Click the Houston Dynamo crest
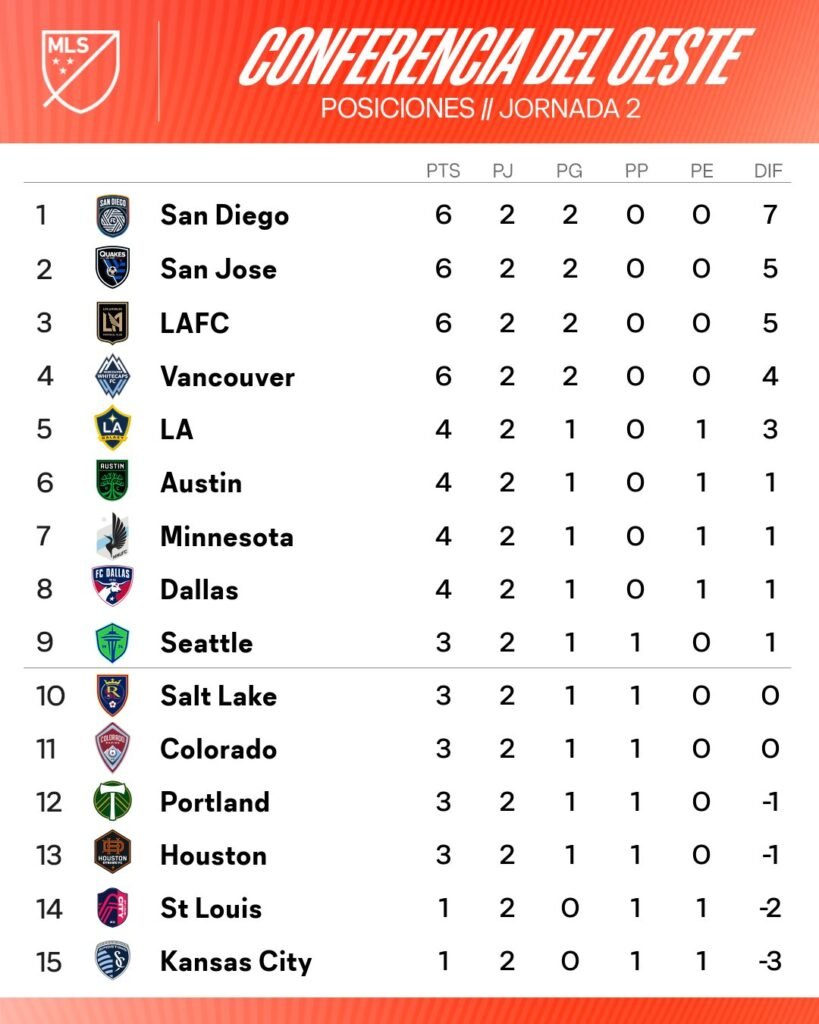Viewport: 819px width, 1024px height. (x=113, y=855)
